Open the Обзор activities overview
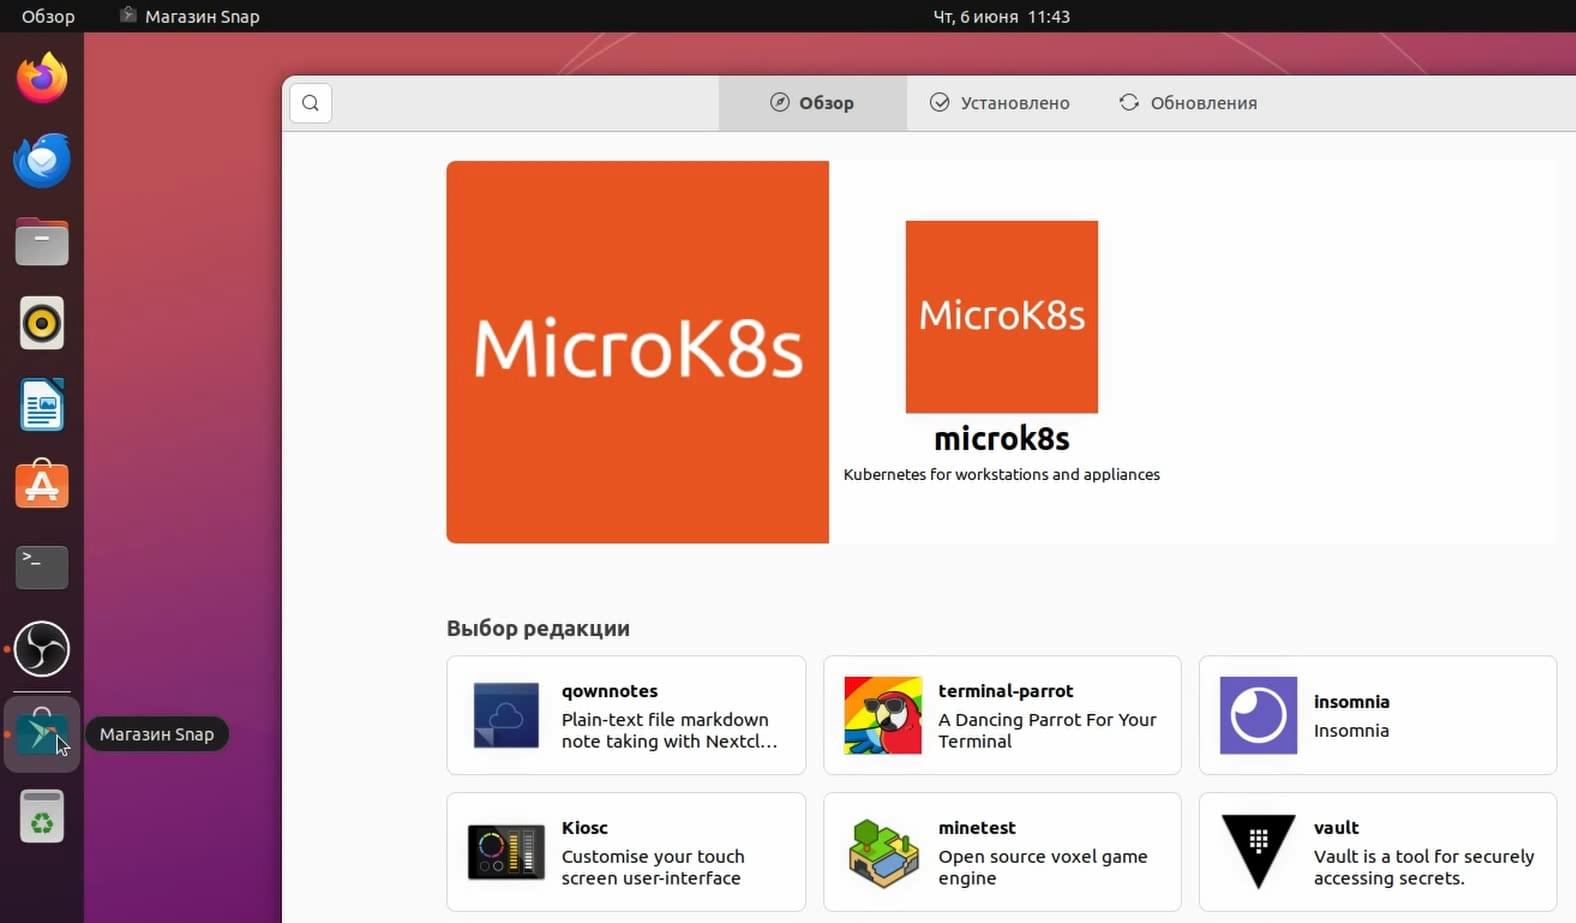 point(48,16)
